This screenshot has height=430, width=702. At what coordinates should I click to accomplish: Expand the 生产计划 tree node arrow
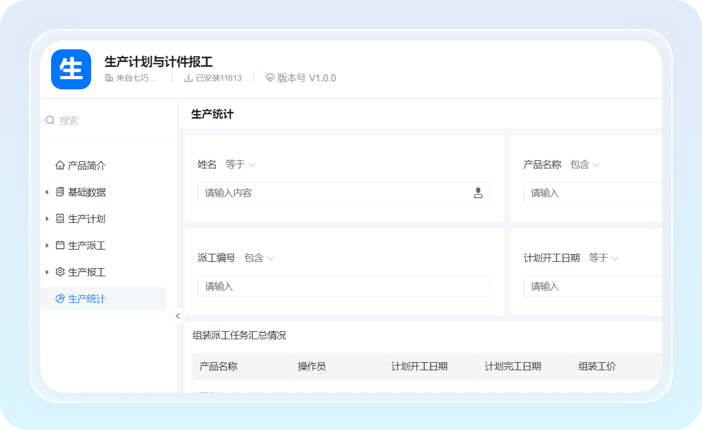47,219
